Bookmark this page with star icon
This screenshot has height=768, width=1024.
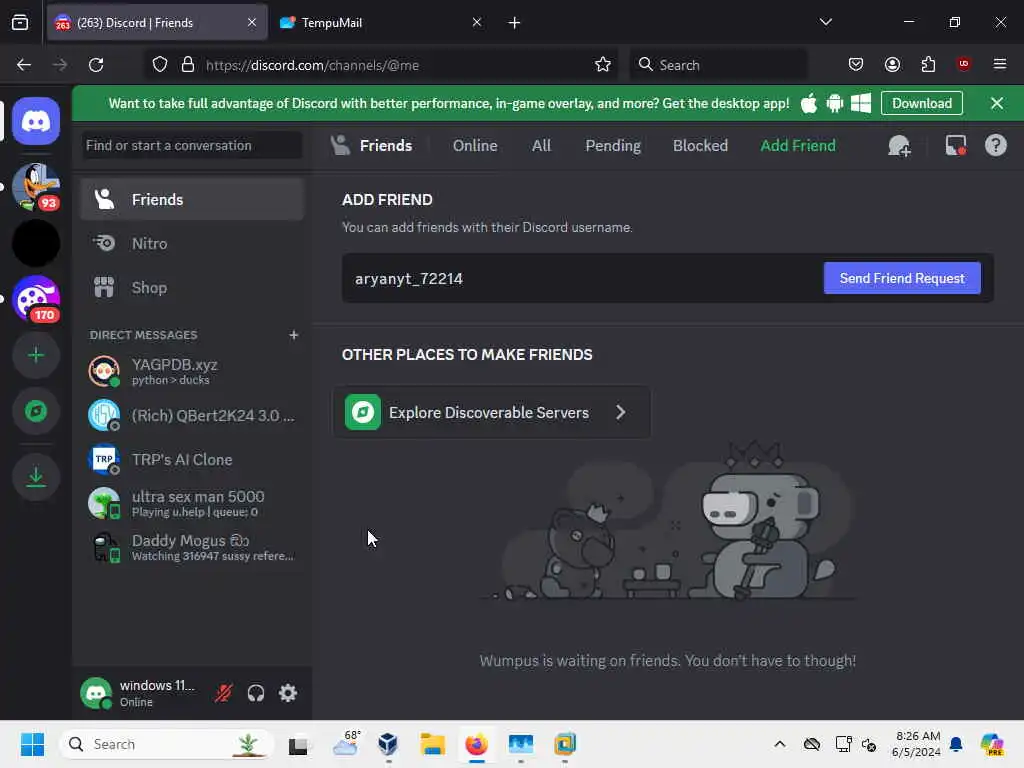pyautogui.click(x=603, y=65)
